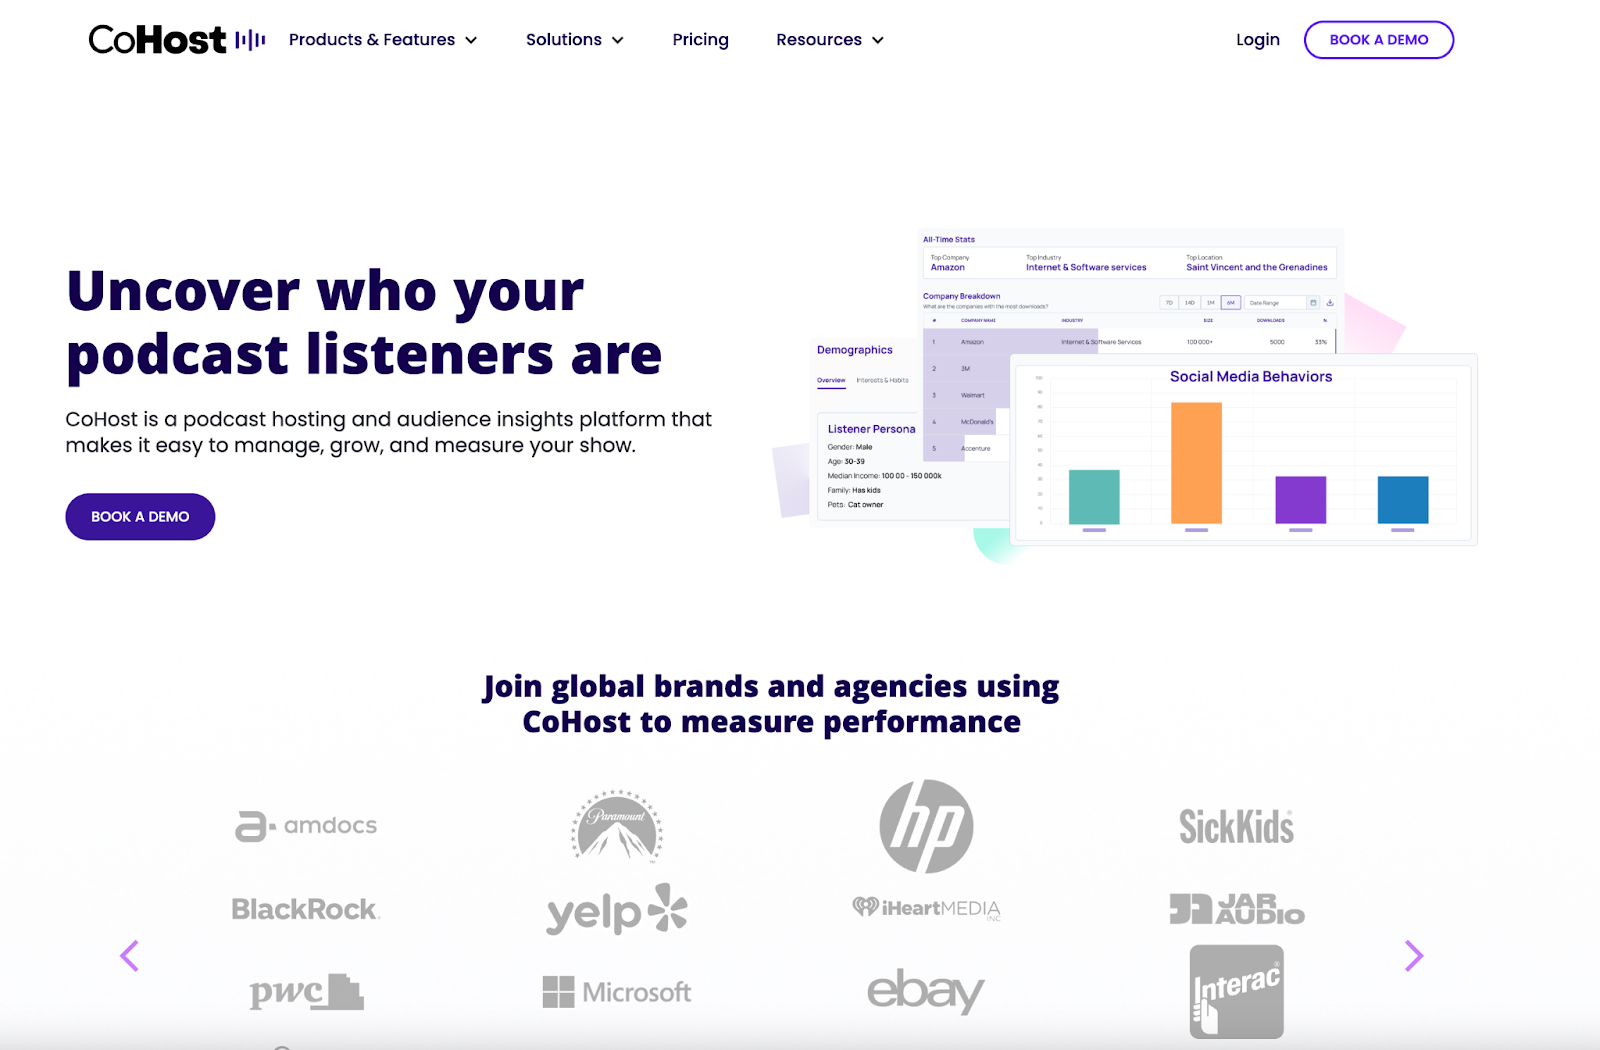Click the 'Internet & Software services' top industry
1600x1050 pixels.
1086,267
